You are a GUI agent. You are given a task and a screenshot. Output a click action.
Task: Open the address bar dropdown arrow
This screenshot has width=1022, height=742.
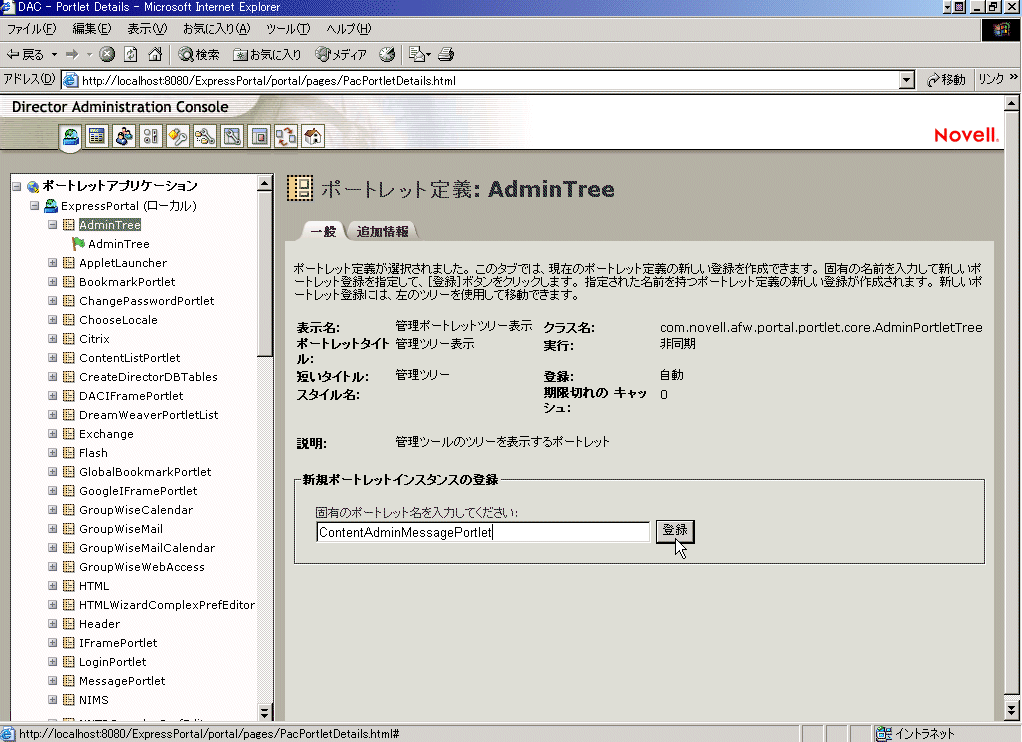[x=907, y=80]
